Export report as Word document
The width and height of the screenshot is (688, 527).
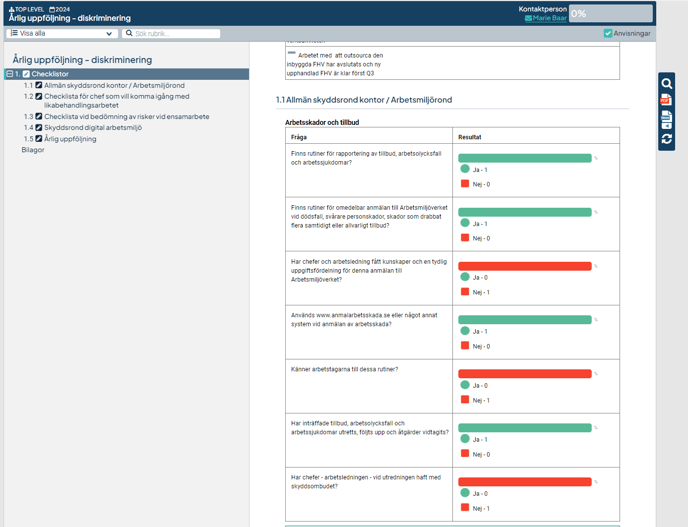[666, 121]
